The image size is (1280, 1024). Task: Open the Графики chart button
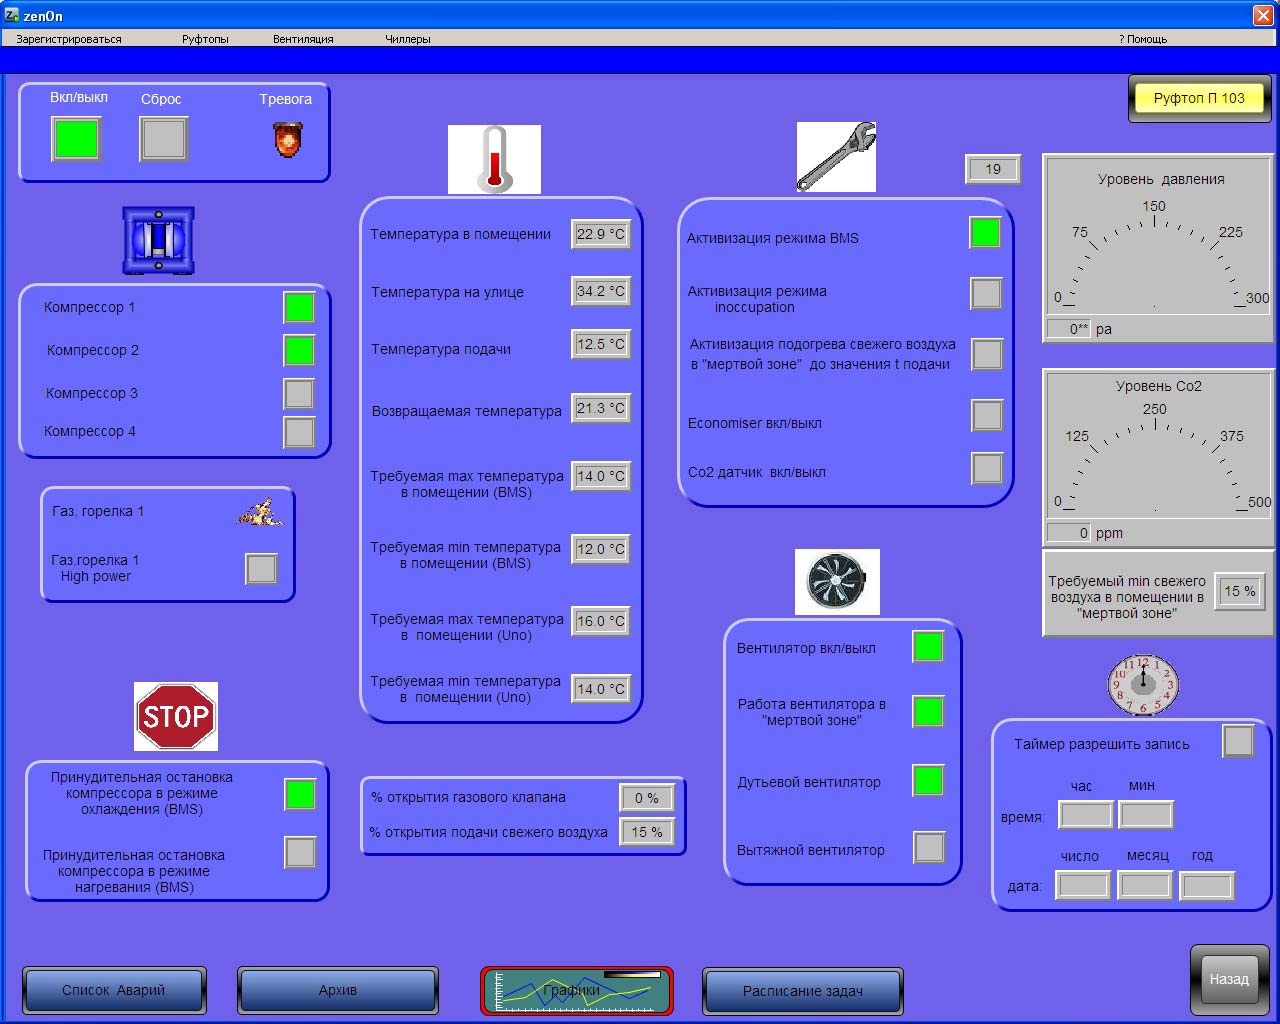[576, 991]
